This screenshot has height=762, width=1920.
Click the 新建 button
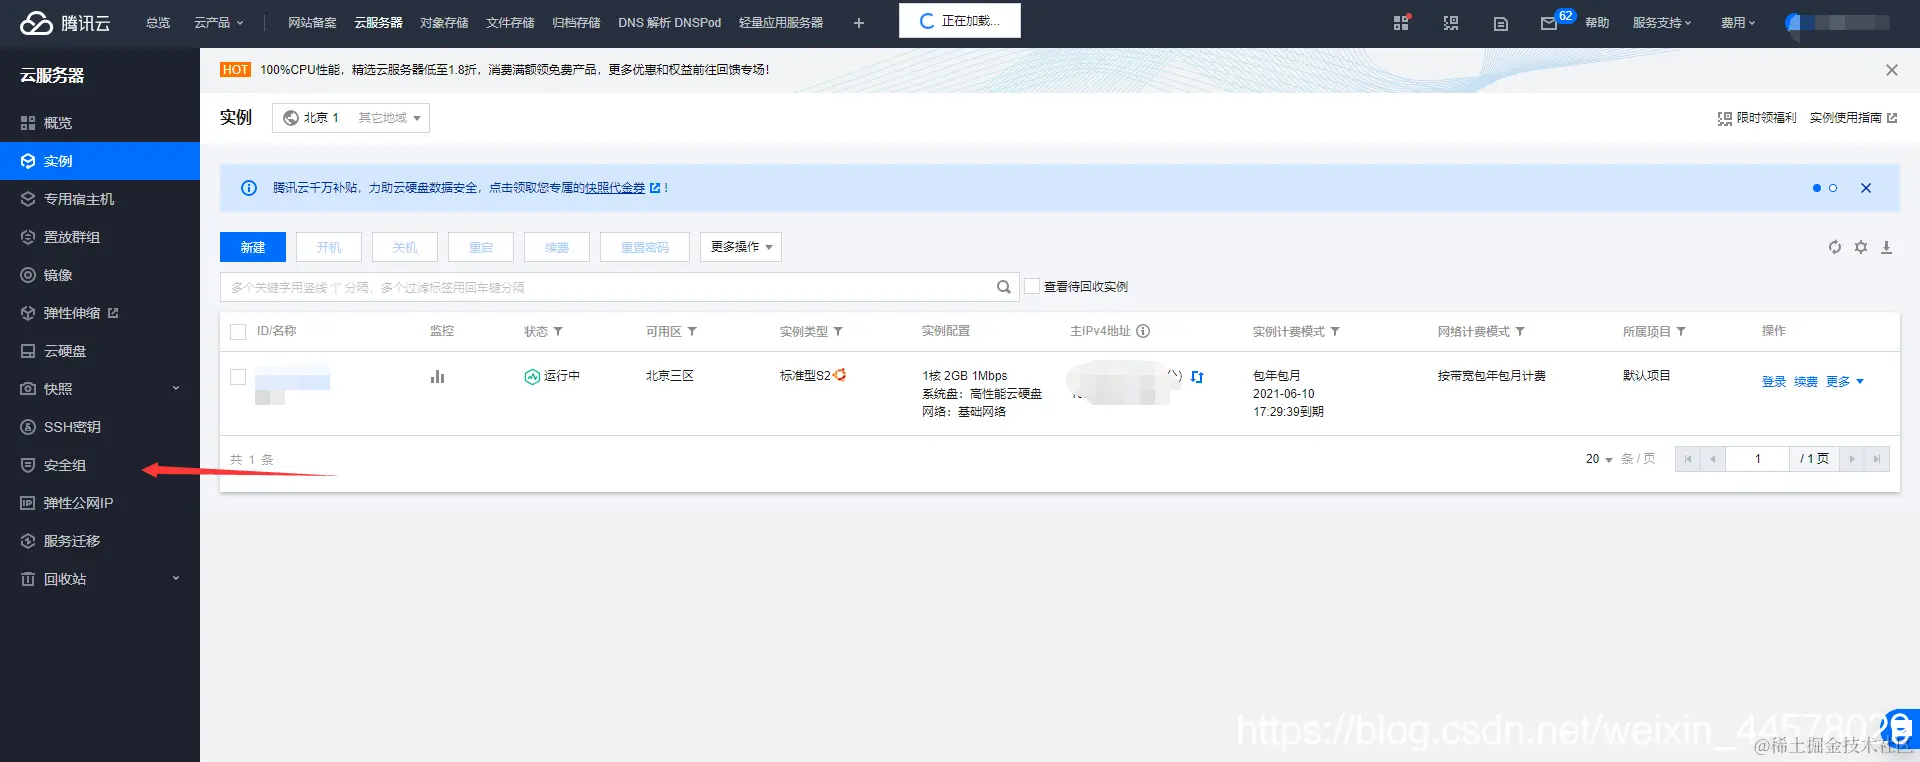tap(253, 247)
